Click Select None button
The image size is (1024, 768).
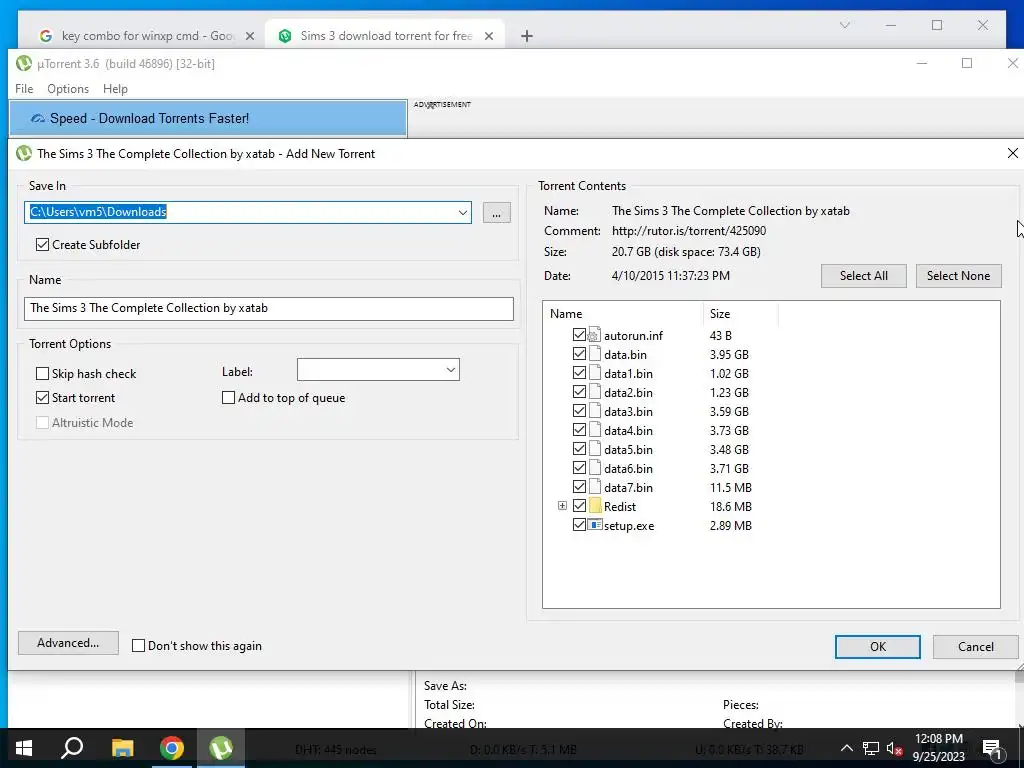pyautogui.click(x=958, y=276)
